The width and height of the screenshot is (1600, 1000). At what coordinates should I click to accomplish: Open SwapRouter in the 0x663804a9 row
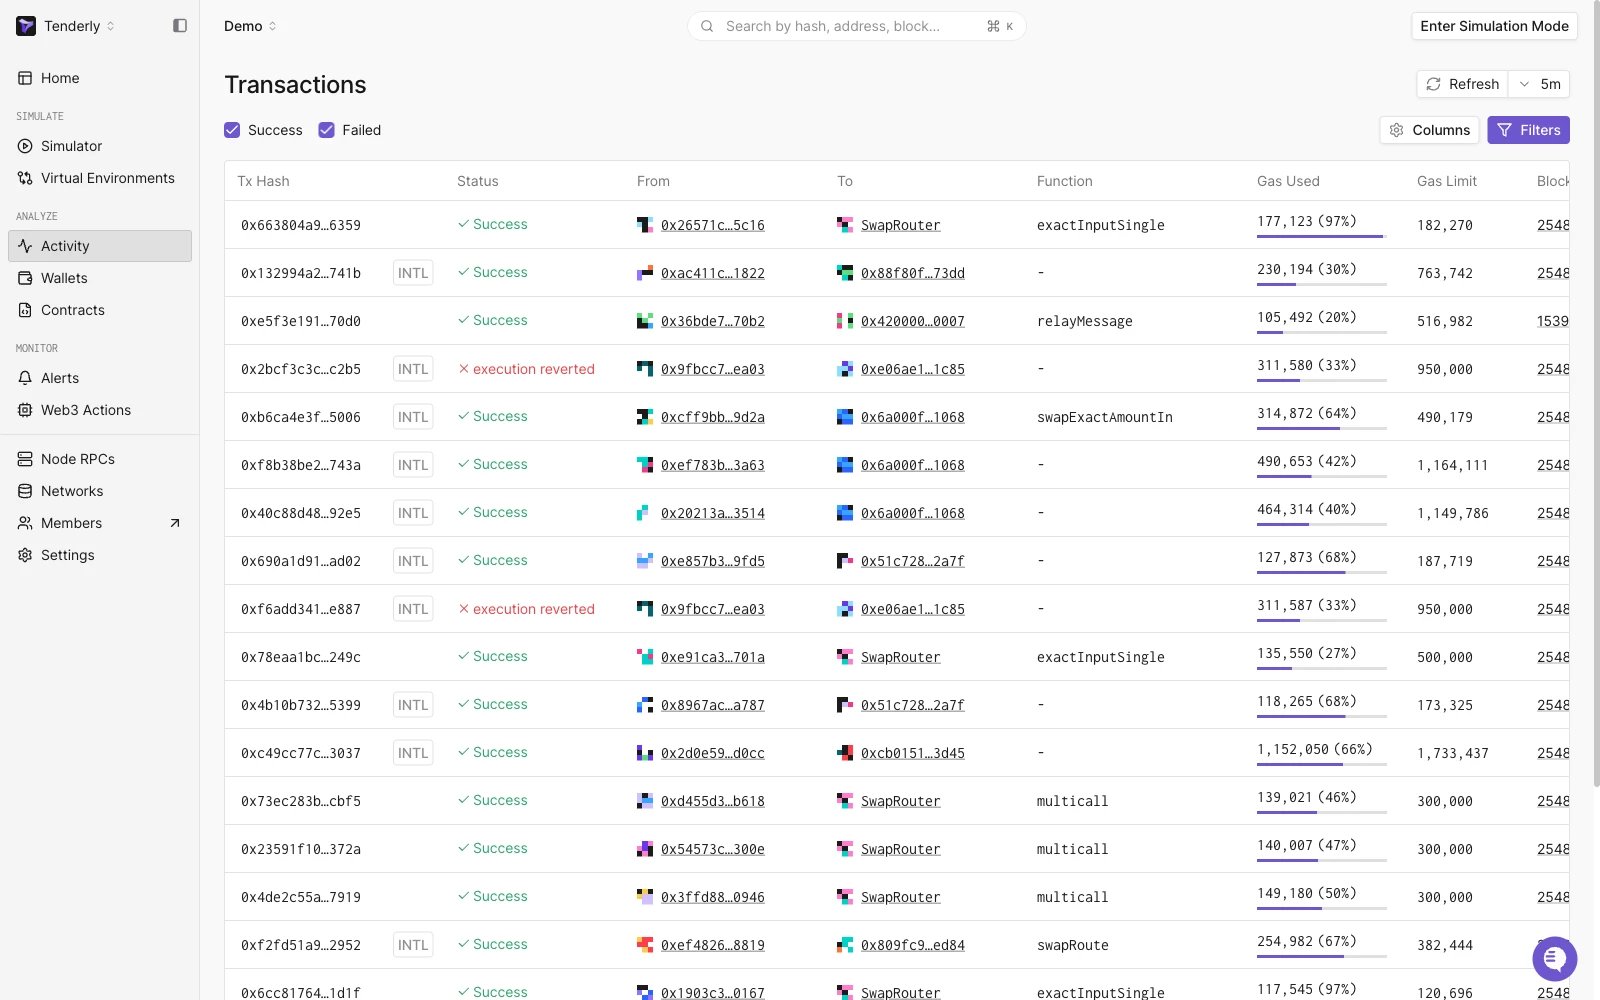point(901,225)
